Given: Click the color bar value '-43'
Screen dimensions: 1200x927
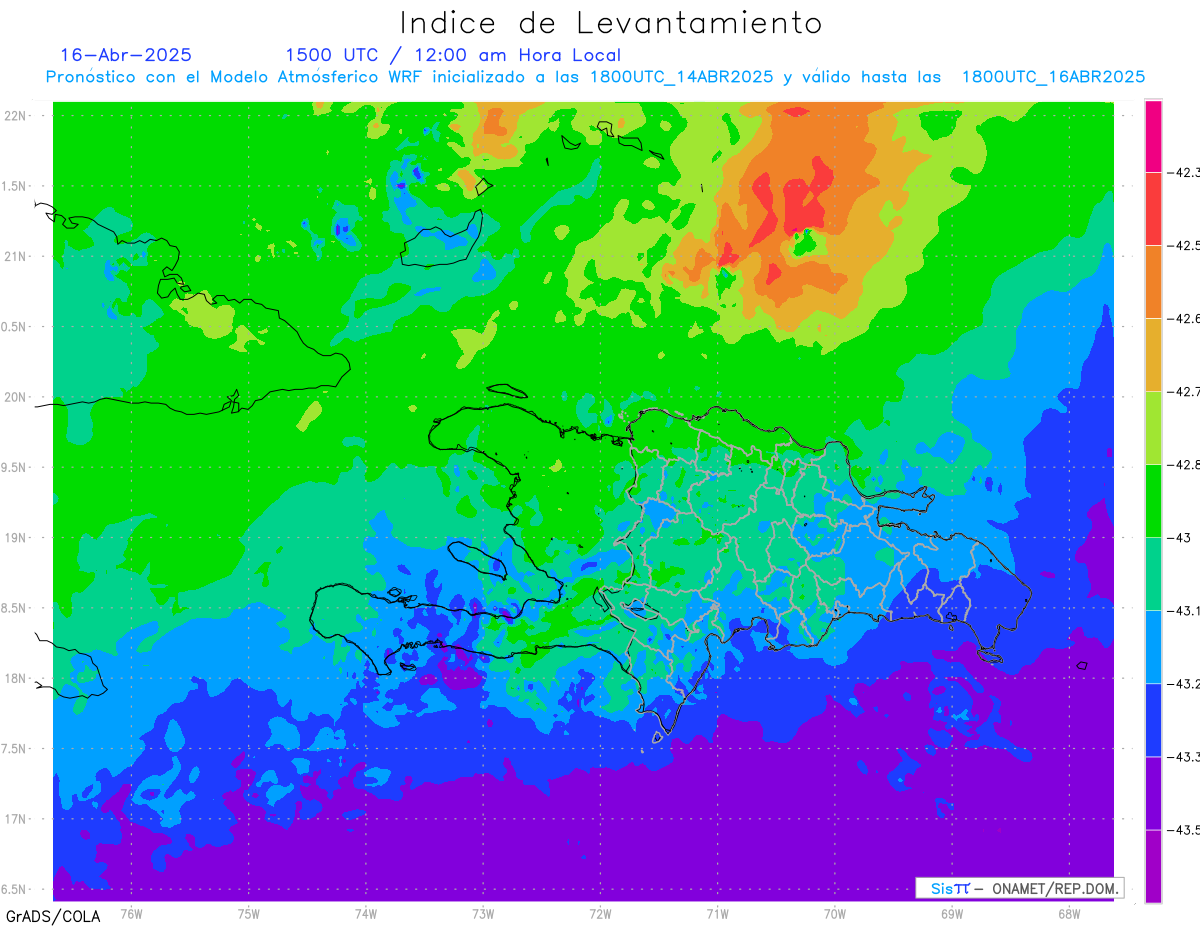Looking at the screenshot, I should tap(1180, 537).
